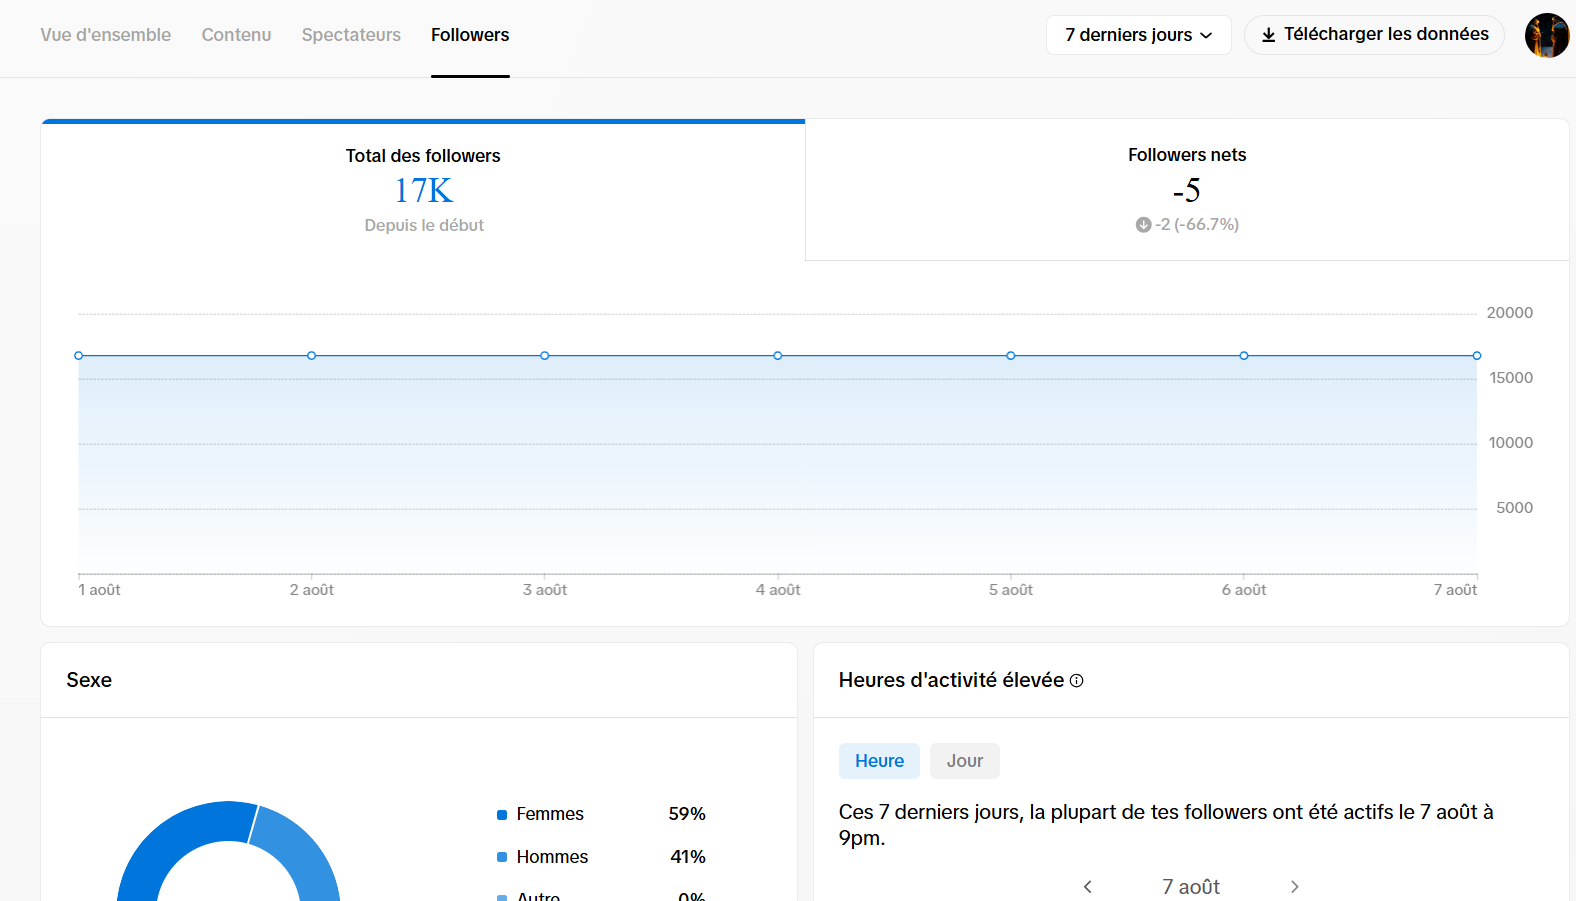Switch to the Contenu tab
This screenshot has width=1576, height=901.
pos(236,35)
